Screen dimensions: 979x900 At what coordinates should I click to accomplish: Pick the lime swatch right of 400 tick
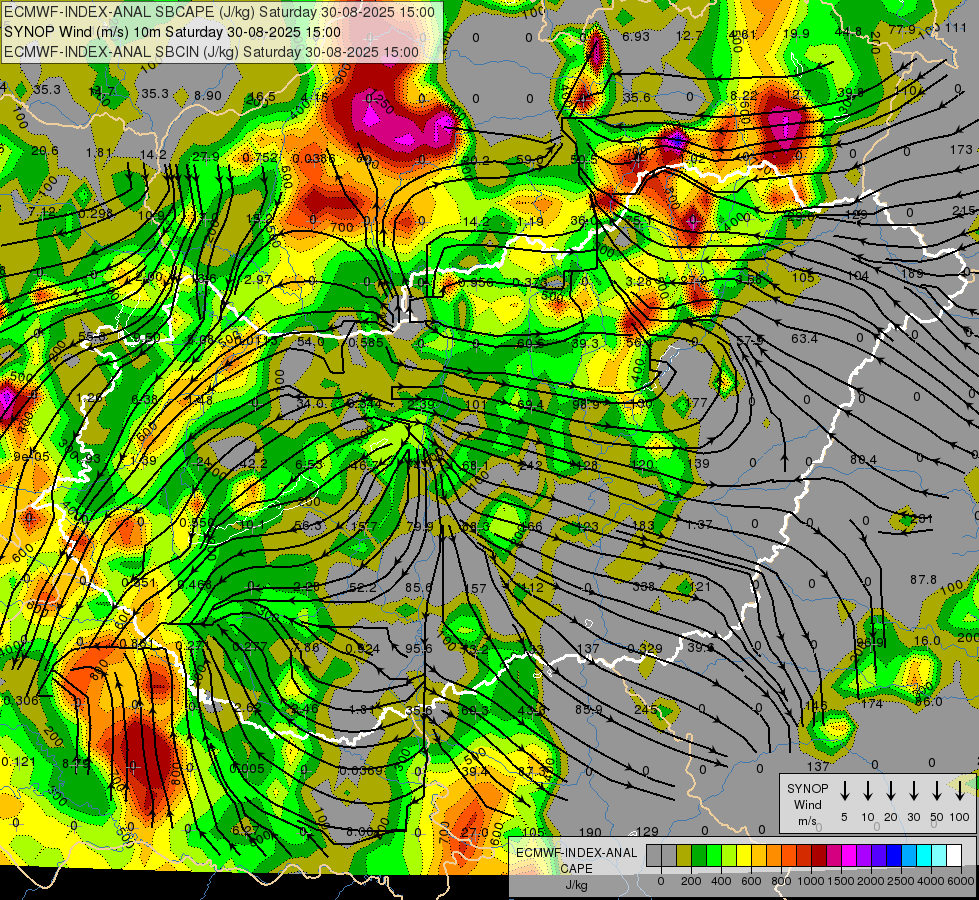(729, 856)
